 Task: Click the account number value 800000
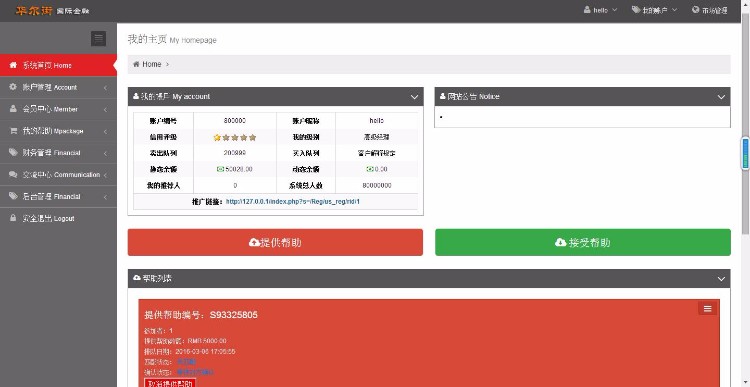[x=235, y=121]
